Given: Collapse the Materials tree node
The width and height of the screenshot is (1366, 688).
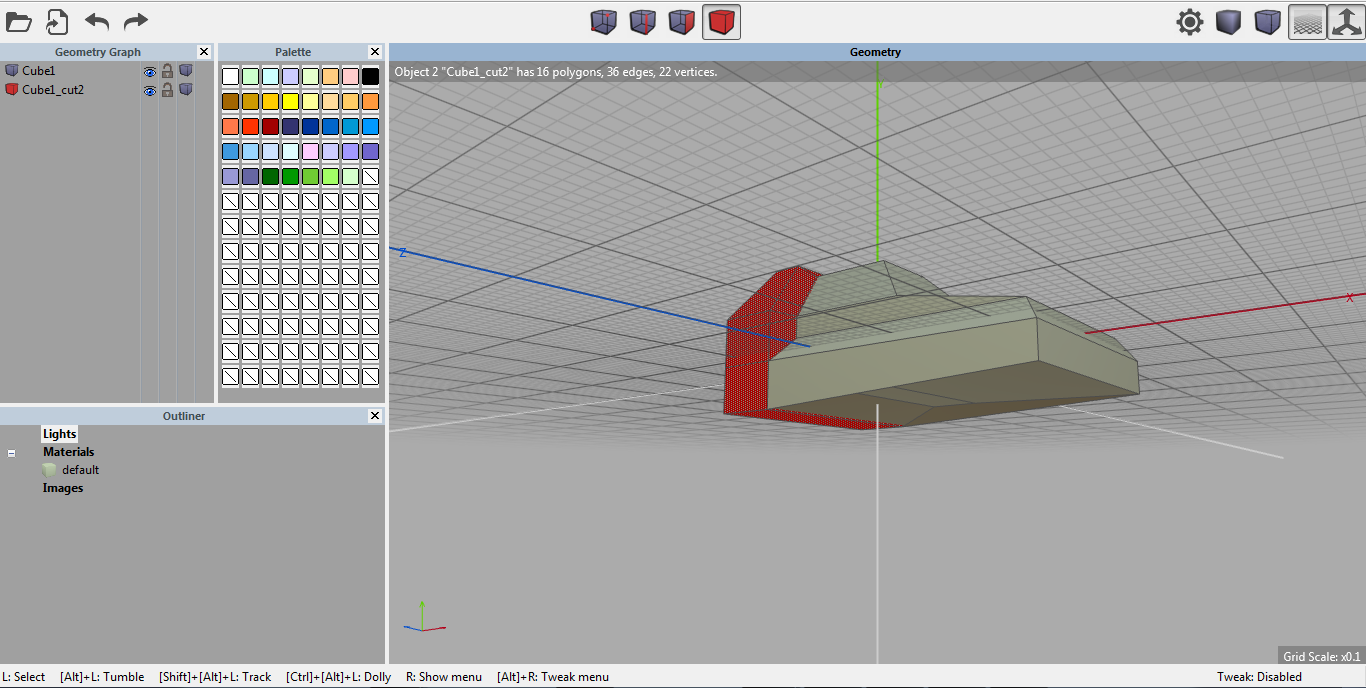Looking at the screenshot, I should tap(12, 453).
